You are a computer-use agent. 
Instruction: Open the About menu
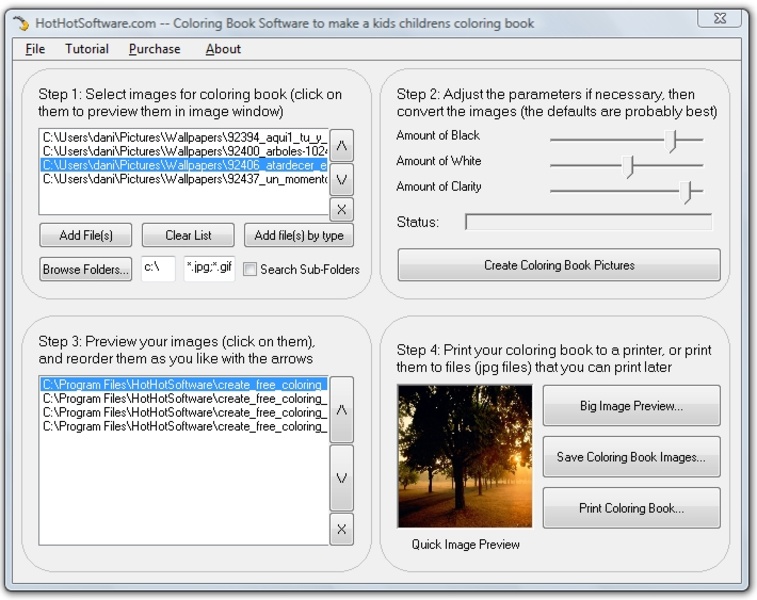tap(223, 49)
